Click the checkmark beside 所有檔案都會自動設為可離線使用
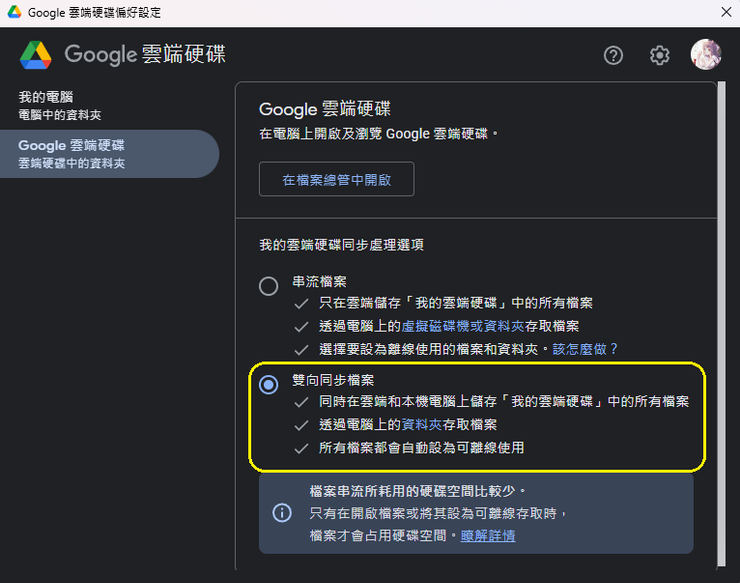Screen dimensions: 740x583 301,448
